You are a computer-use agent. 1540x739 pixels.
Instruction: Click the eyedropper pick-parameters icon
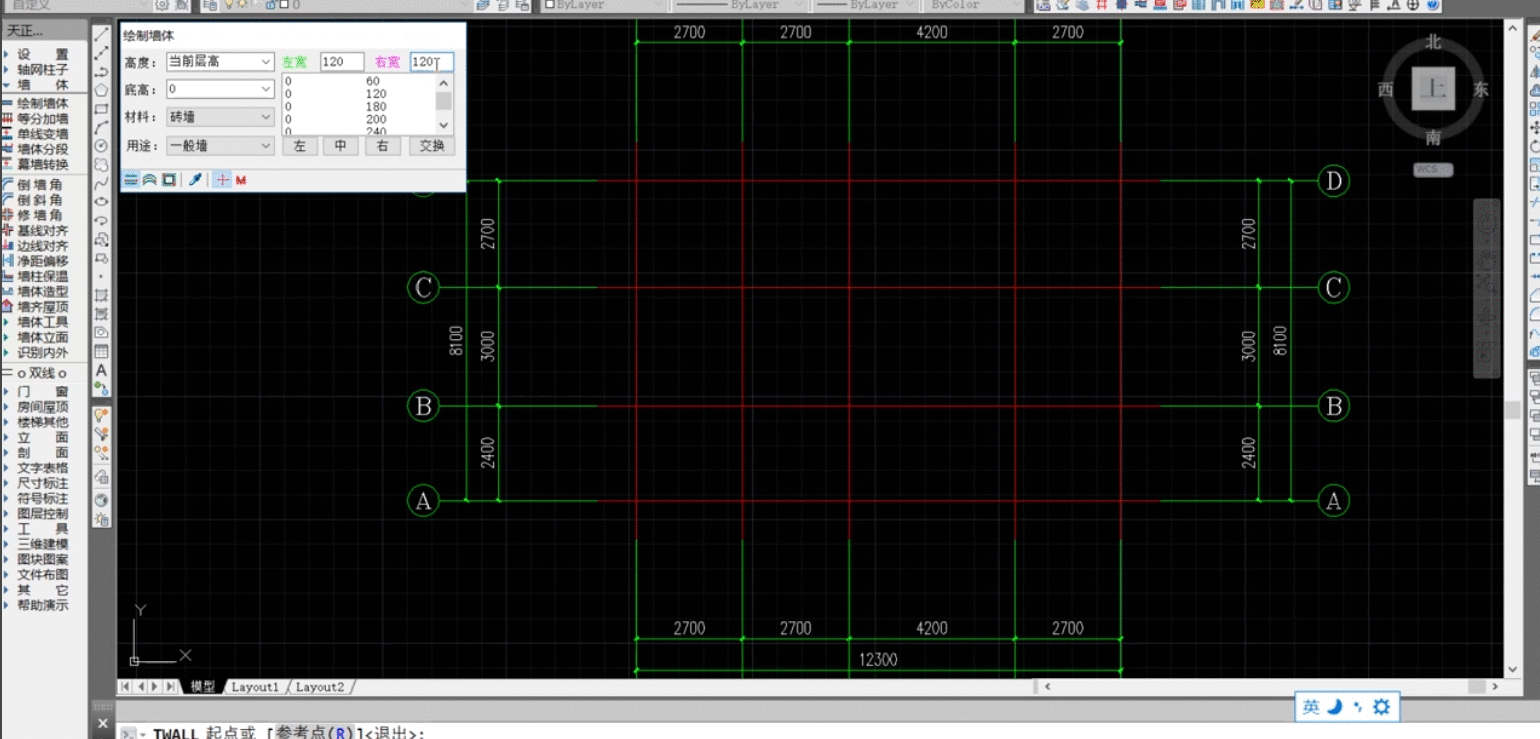(196, 180)
